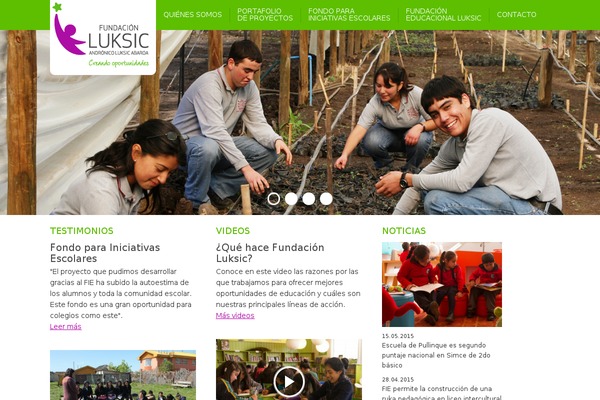Open Portafolio de Proyectos menu item
This screenshot has height=400, width=600.
pos(265,15)
